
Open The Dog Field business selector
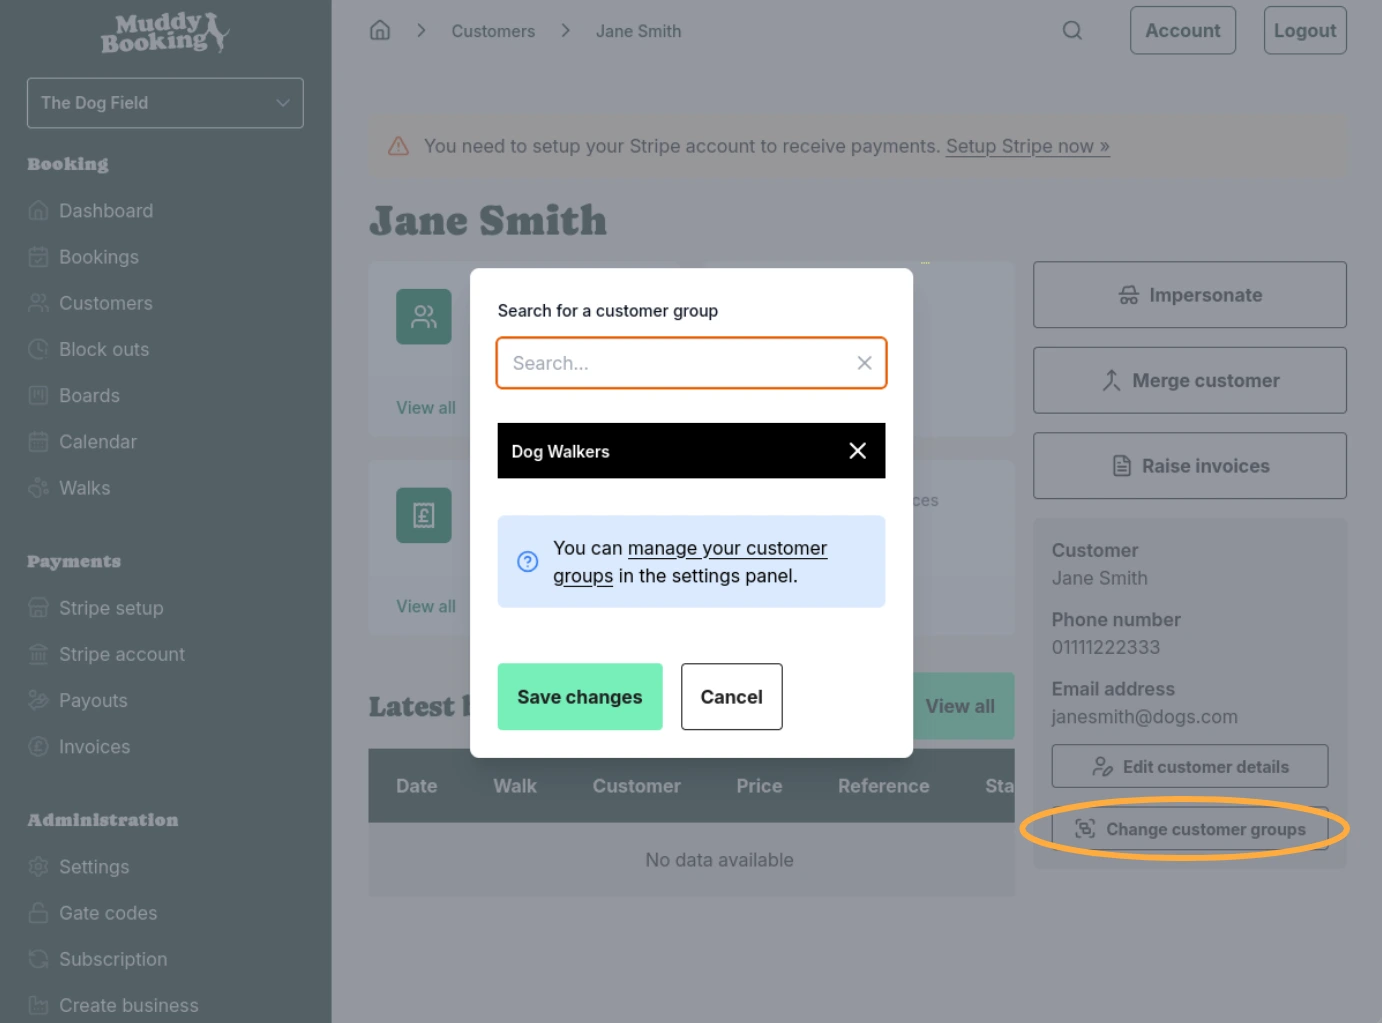[x=164, y=102]
